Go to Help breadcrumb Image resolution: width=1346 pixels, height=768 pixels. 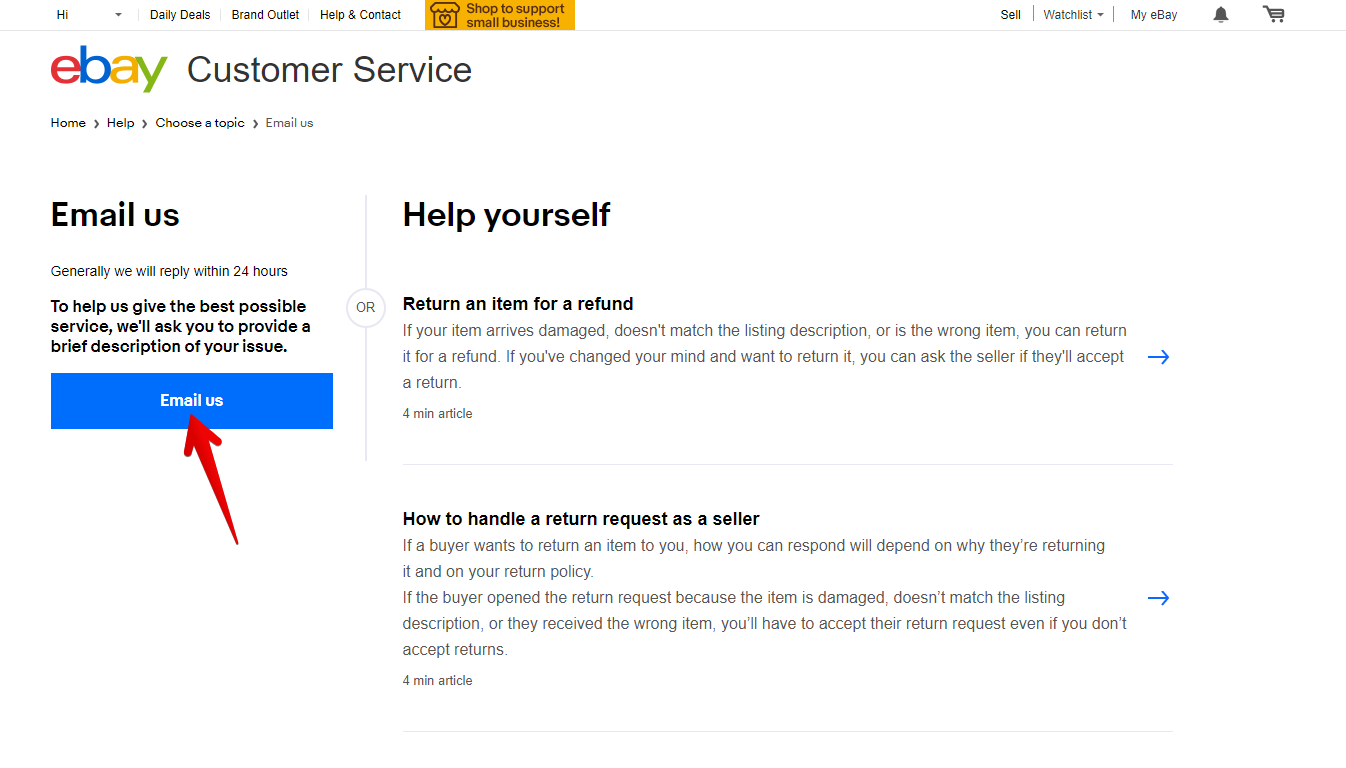[120, 123]
